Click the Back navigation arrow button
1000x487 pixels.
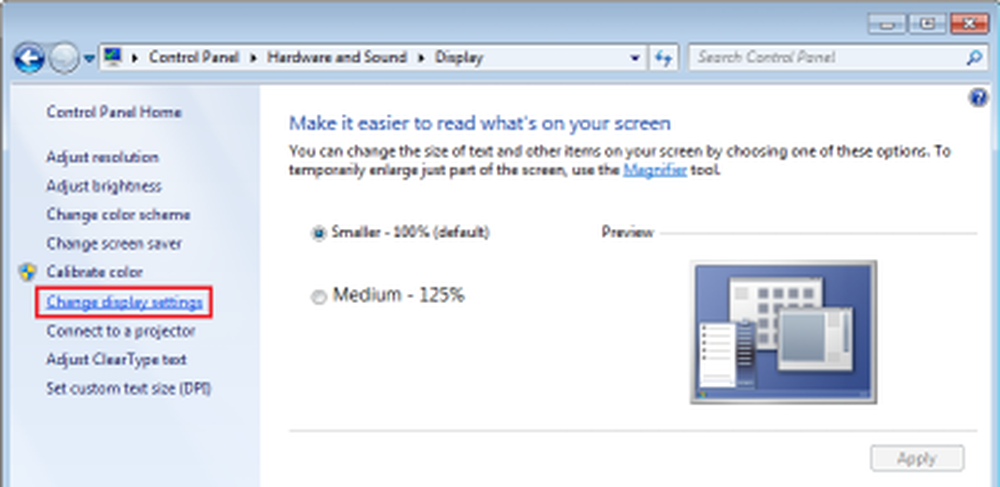point(31,58)
